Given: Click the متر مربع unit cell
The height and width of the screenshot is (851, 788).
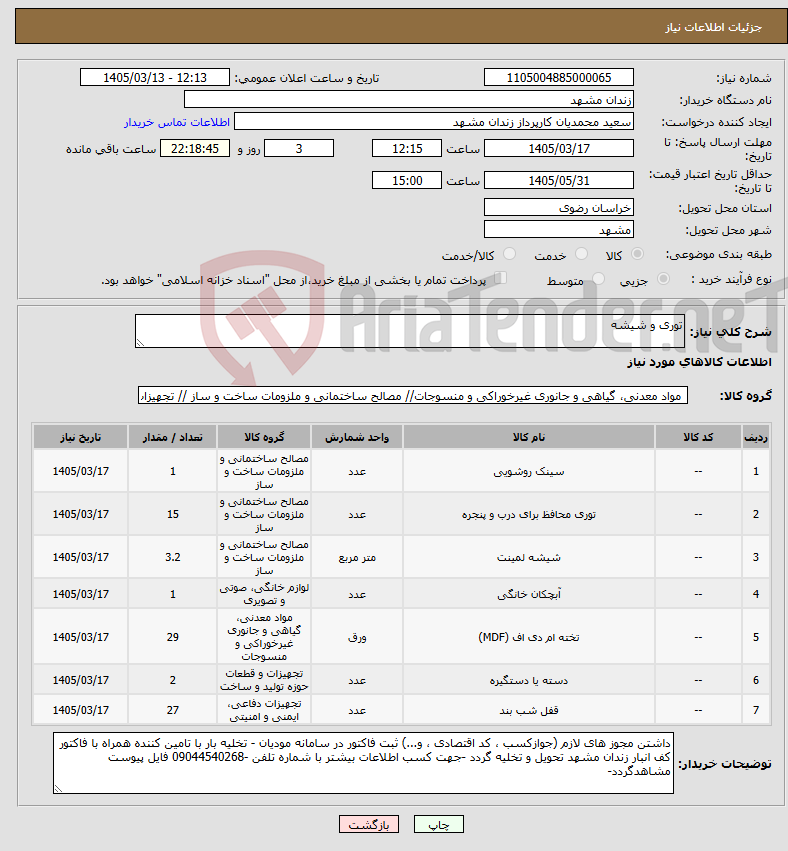Looking at the screenshot, I should pos(357,557).
